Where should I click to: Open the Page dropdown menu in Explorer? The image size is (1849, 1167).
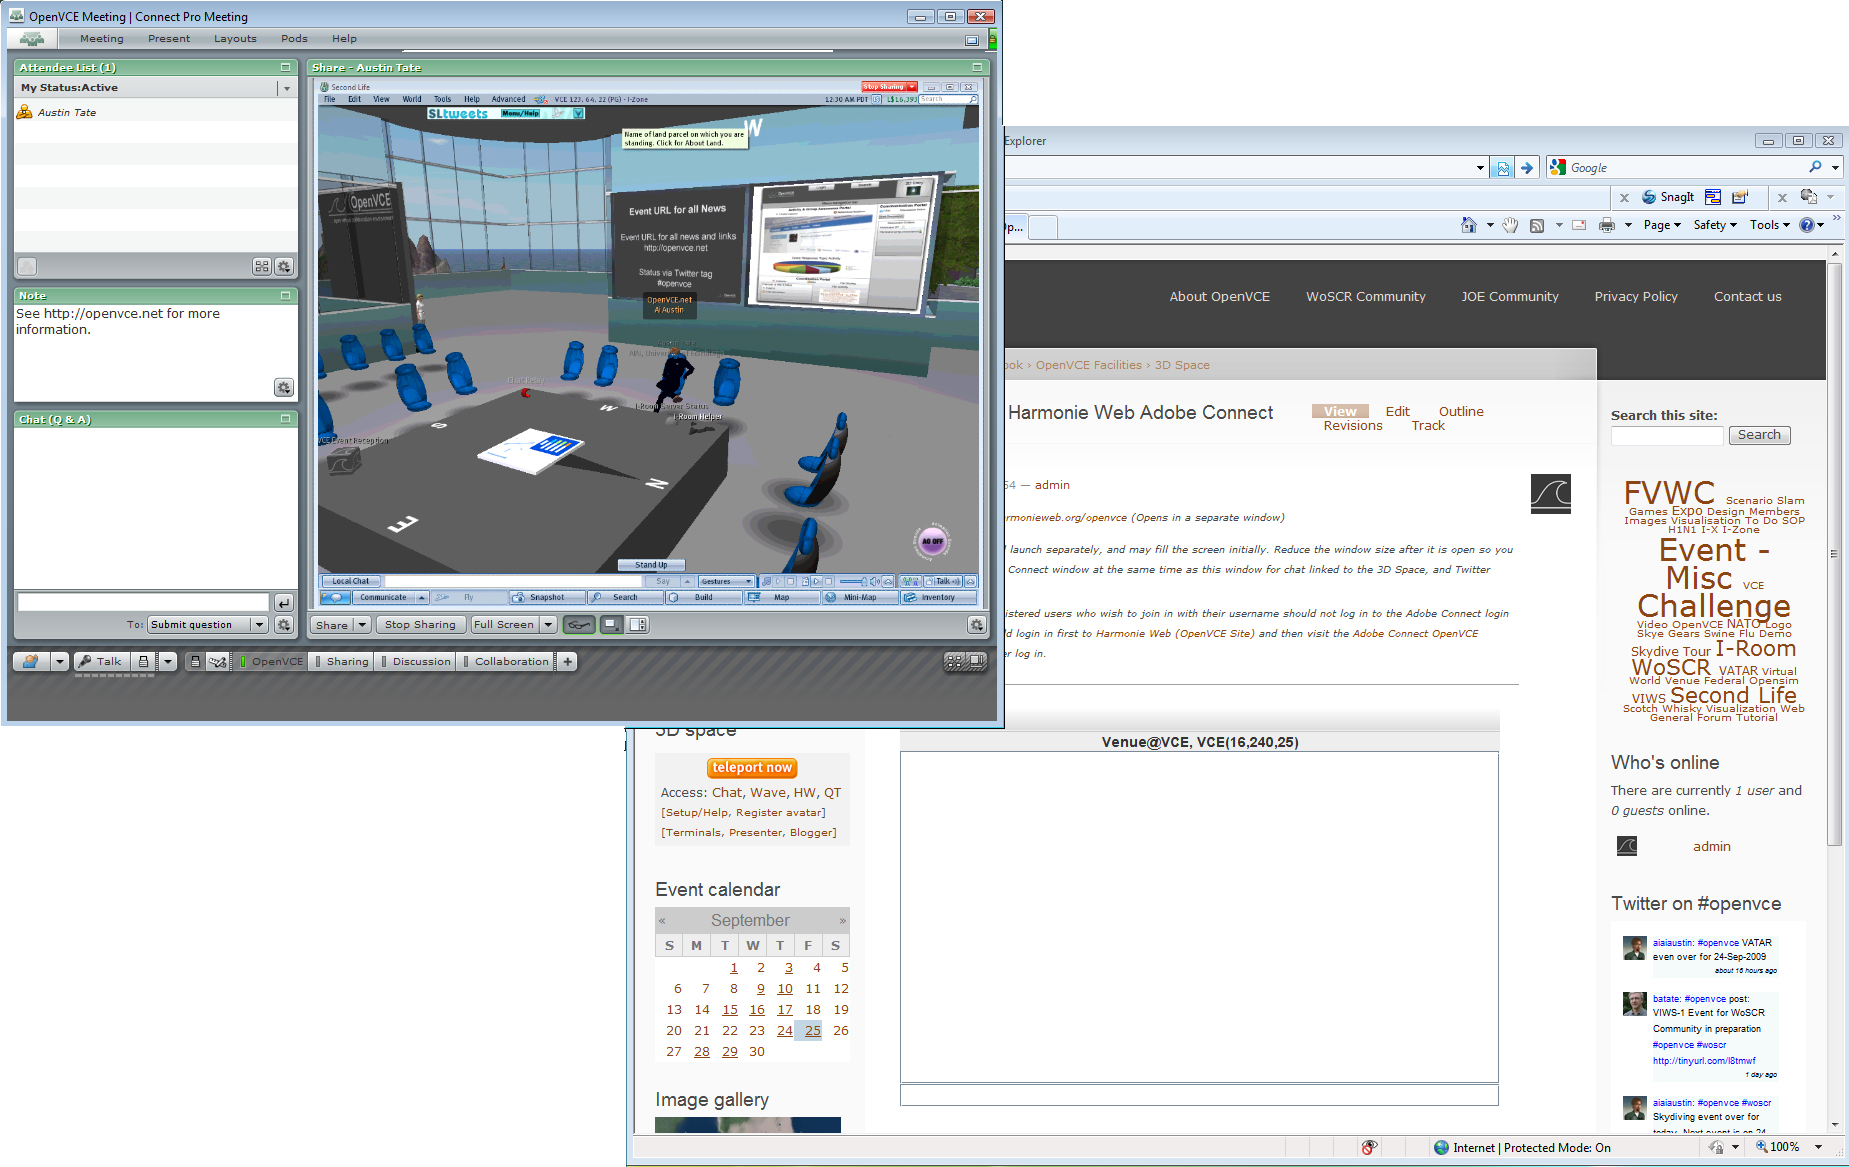[1662, 226]
